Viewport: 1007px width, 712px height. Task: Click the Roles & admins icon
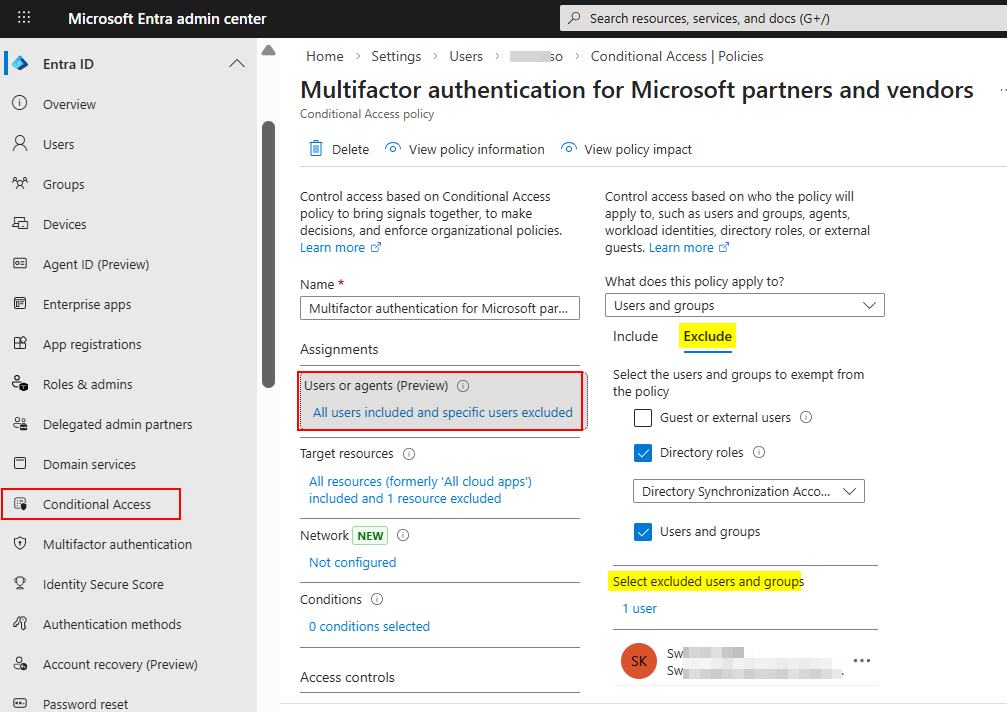20,383
